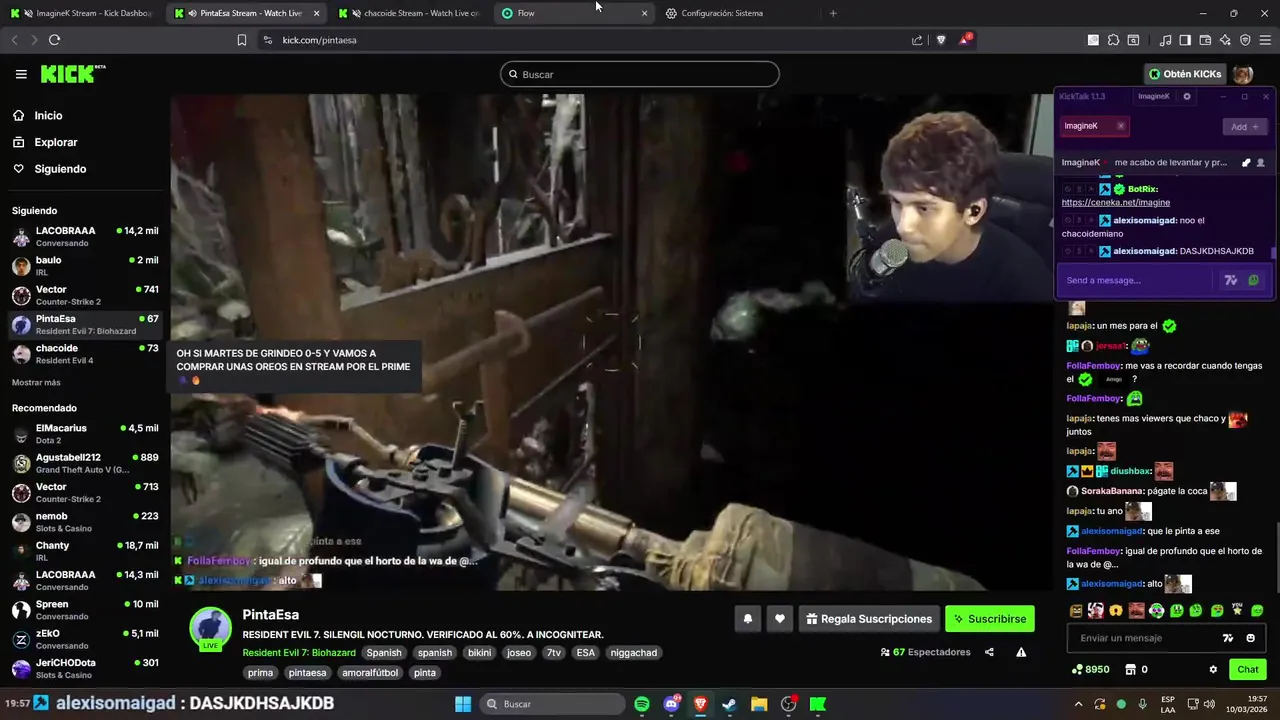The image size is (1280, 720).
Task: Open Discord from the taskbar
Action: pos(671,704)
